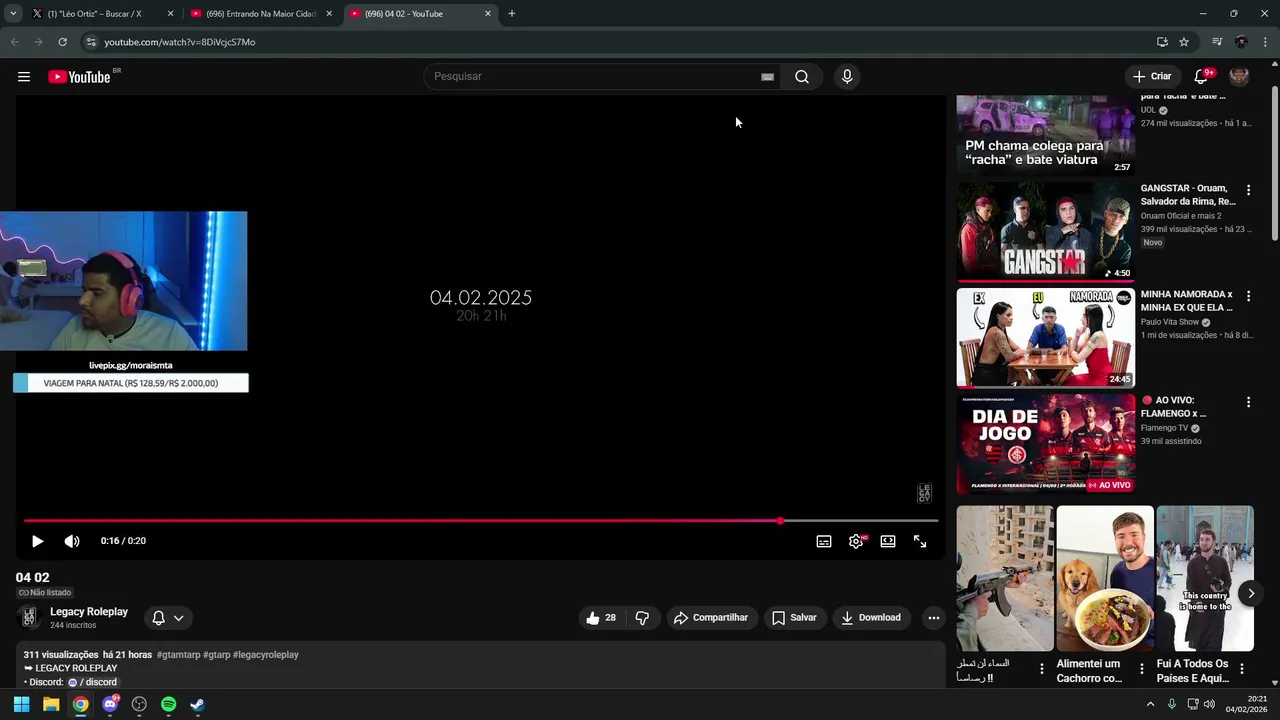The height and width of the screenshot is (720, 1280).
Task: Open the YouTube hamburger guide menu
Action: 24,77
